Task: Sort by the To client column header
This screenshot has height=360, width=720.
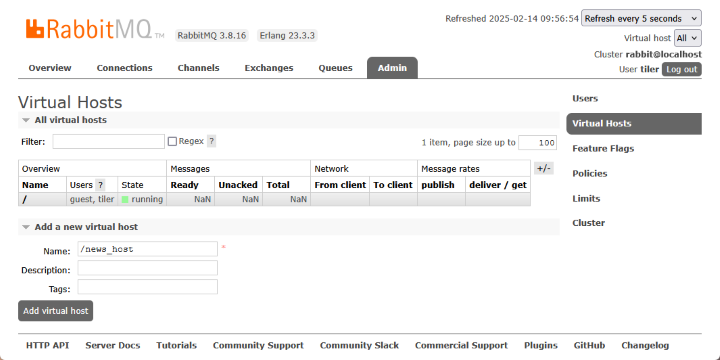Action: [393, 185]
